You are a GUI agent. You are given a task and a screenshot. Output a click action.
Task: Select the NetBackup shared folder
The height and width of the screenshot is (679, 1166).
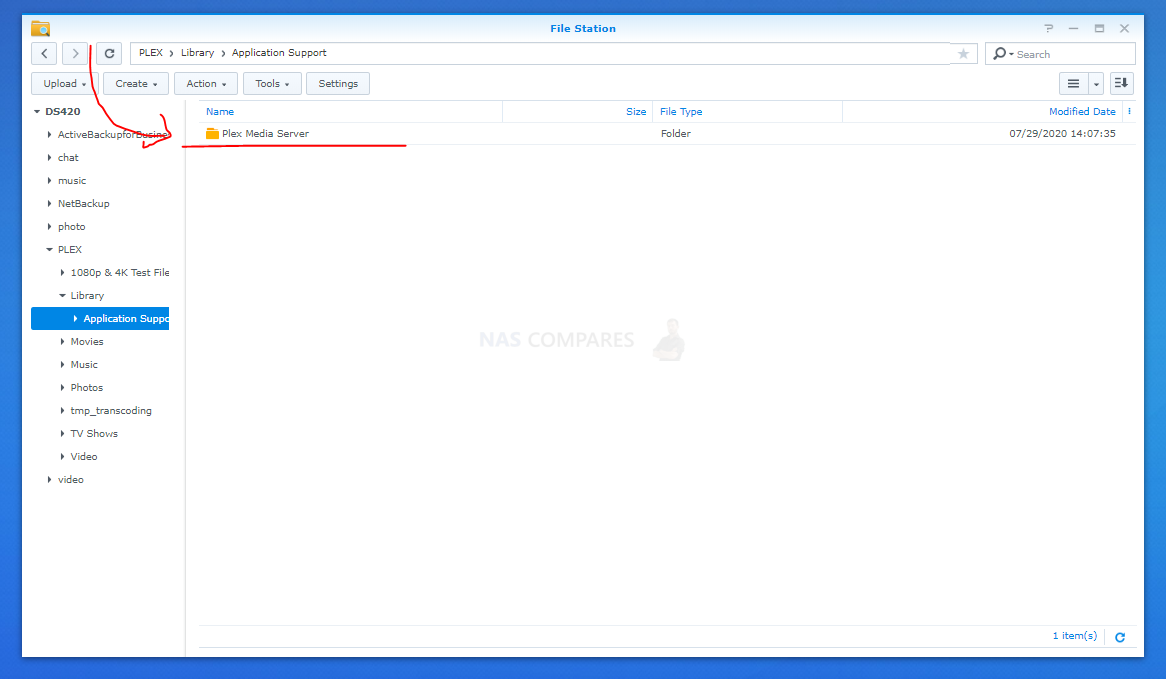click(83, 204)
